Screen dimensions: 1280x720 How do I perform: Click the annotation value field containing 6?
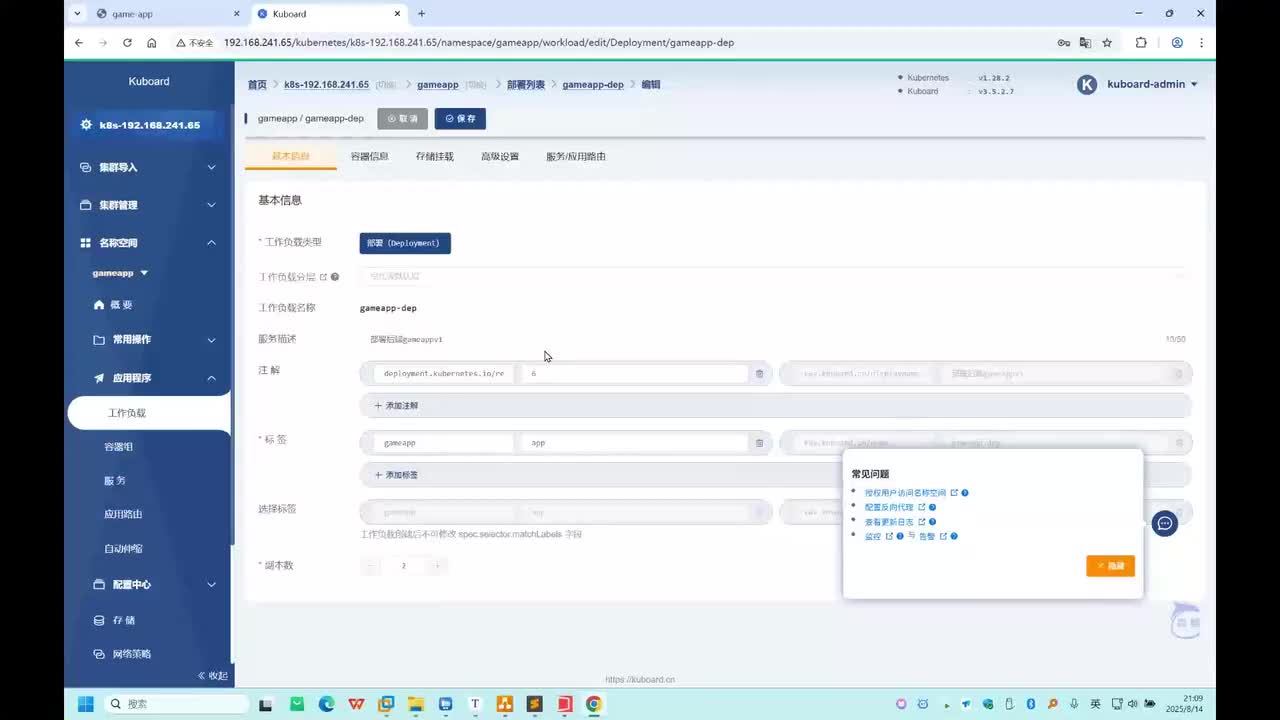coord(635,373)
